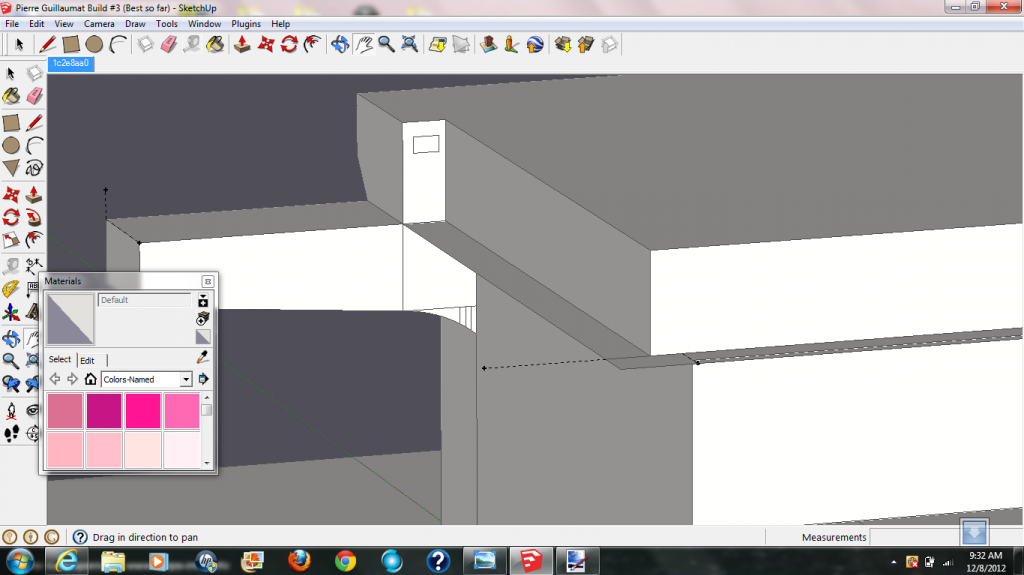The image size is (1024, 575).
Task: Click Forward arrow in Materials panel
Action: (x=72, y=379)
